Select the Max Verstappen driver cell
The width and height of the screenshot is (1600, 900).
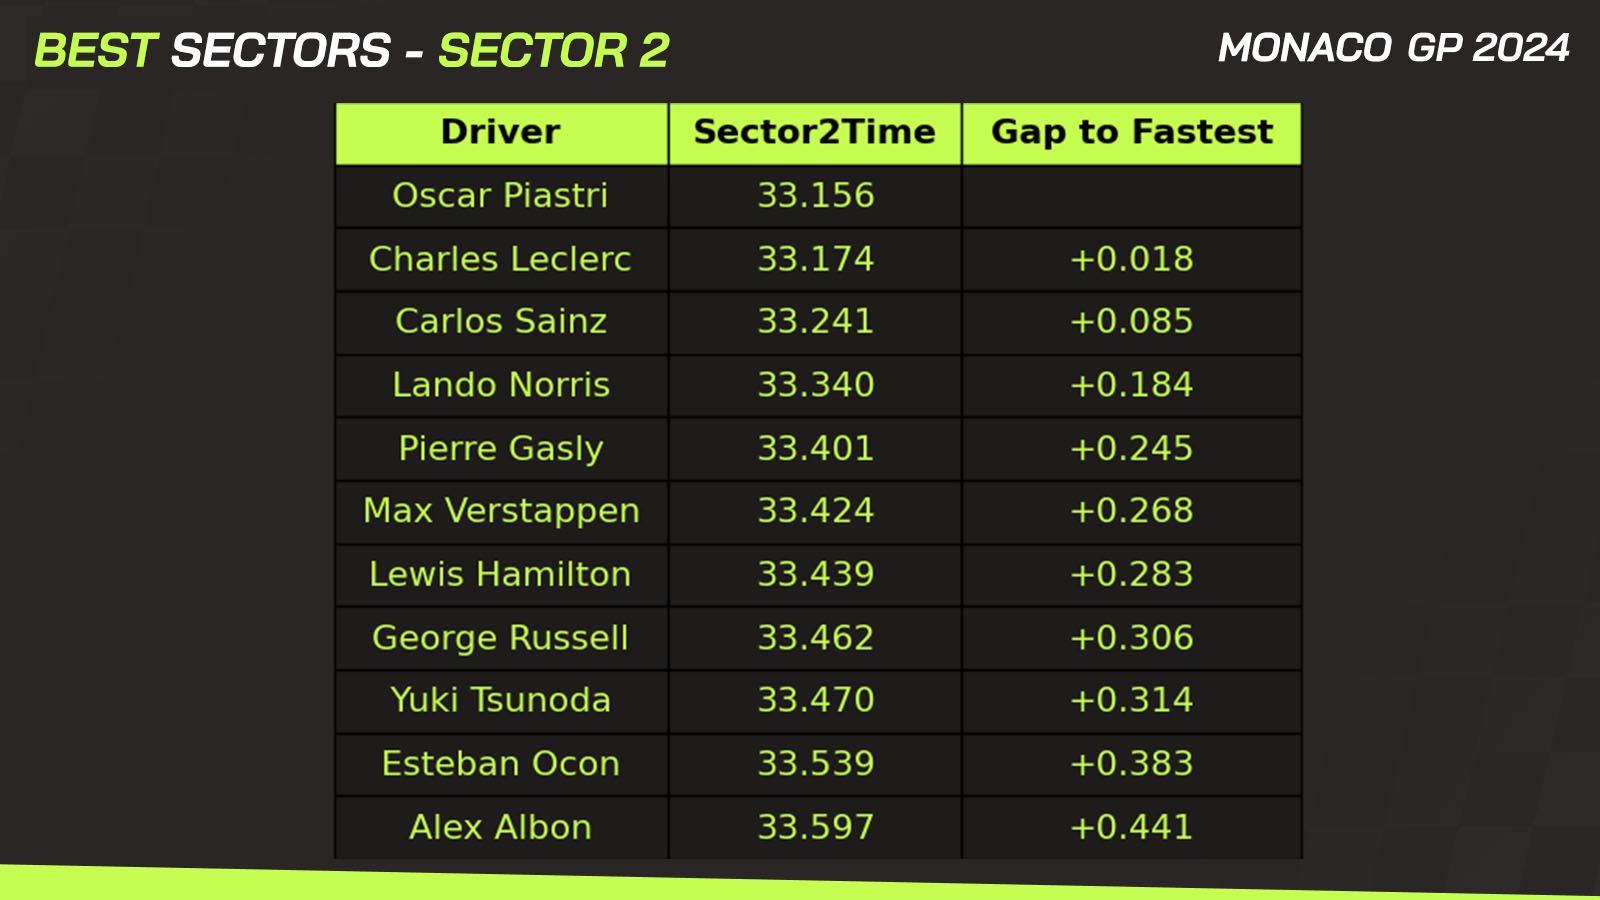(501, 511)
